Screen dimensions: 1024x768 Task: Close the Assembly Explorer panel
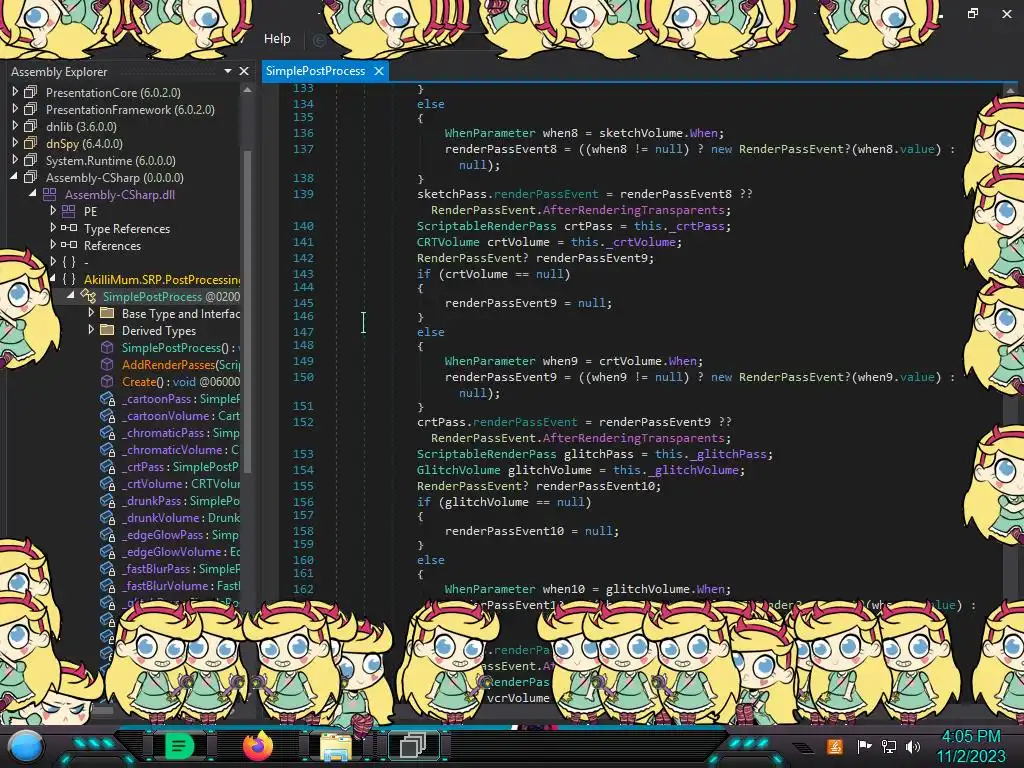244,71
